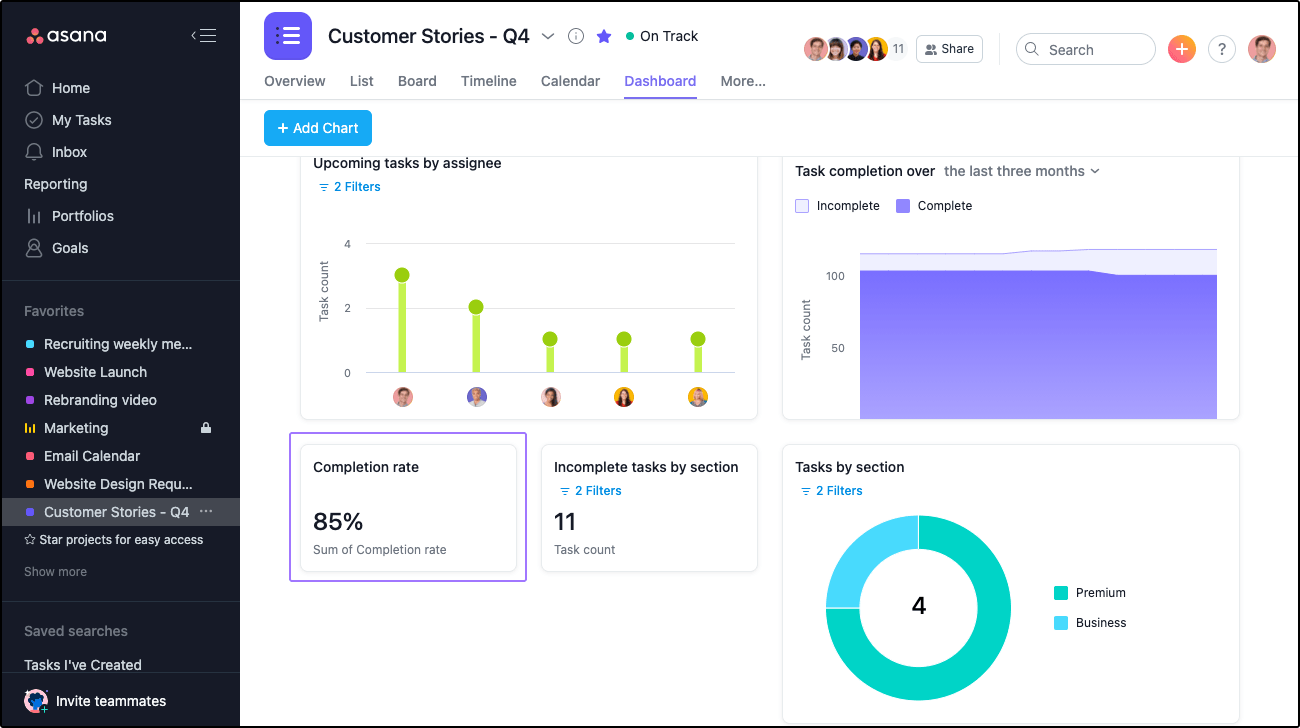
Task: Open the Goals icon in sidebar
Action: click(x=35, y=248)
